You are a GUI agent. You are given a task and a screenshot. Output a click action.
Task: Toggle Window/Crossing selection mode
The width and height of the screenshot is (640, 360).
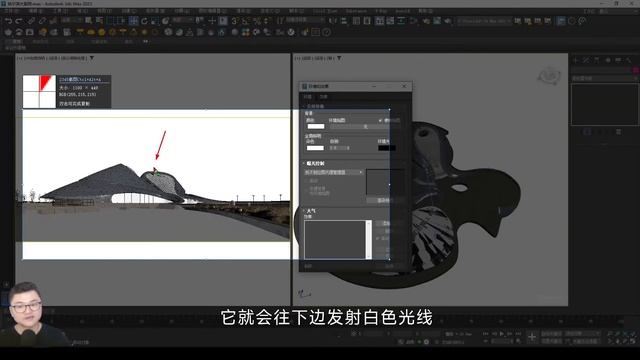[121, 20]
